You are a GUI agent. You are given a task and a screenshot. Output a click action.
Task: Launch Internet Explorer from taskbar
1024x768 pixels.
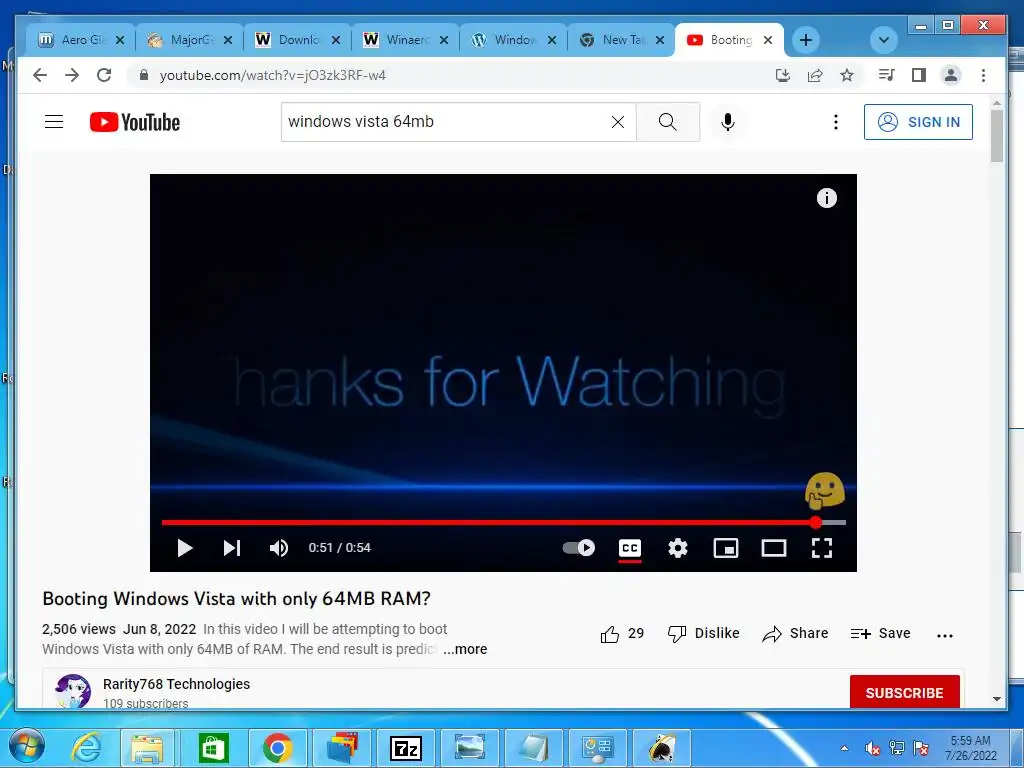[86, 748]
